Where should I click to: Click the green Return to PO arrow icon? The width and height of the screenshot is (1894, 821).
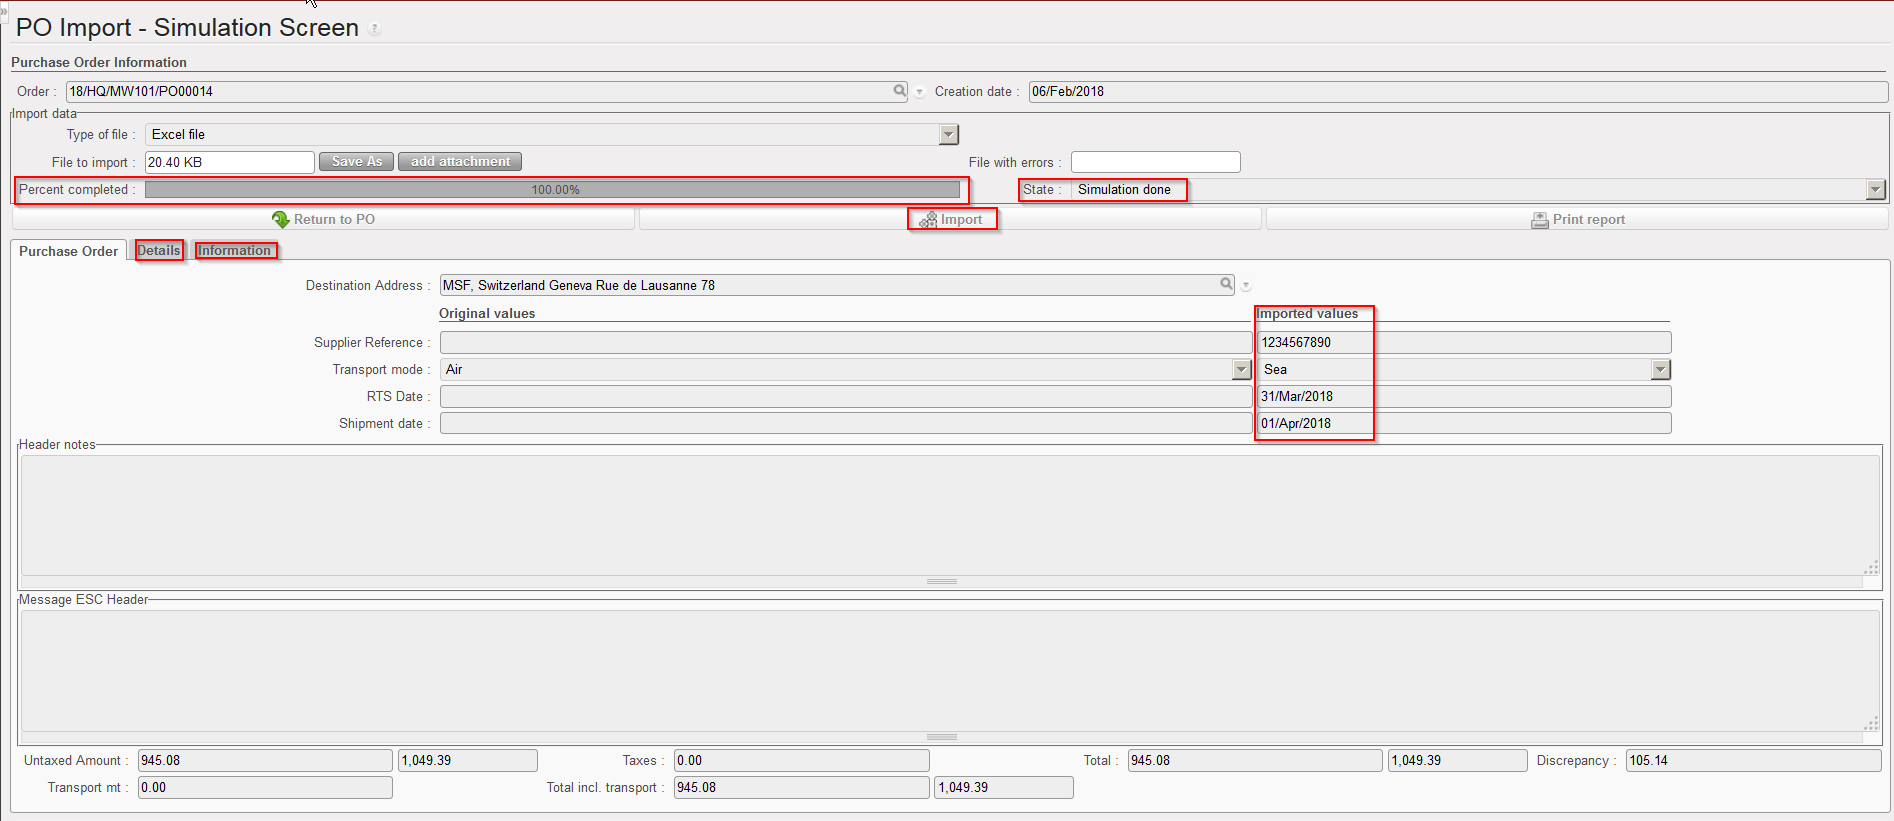pos(281,219)
